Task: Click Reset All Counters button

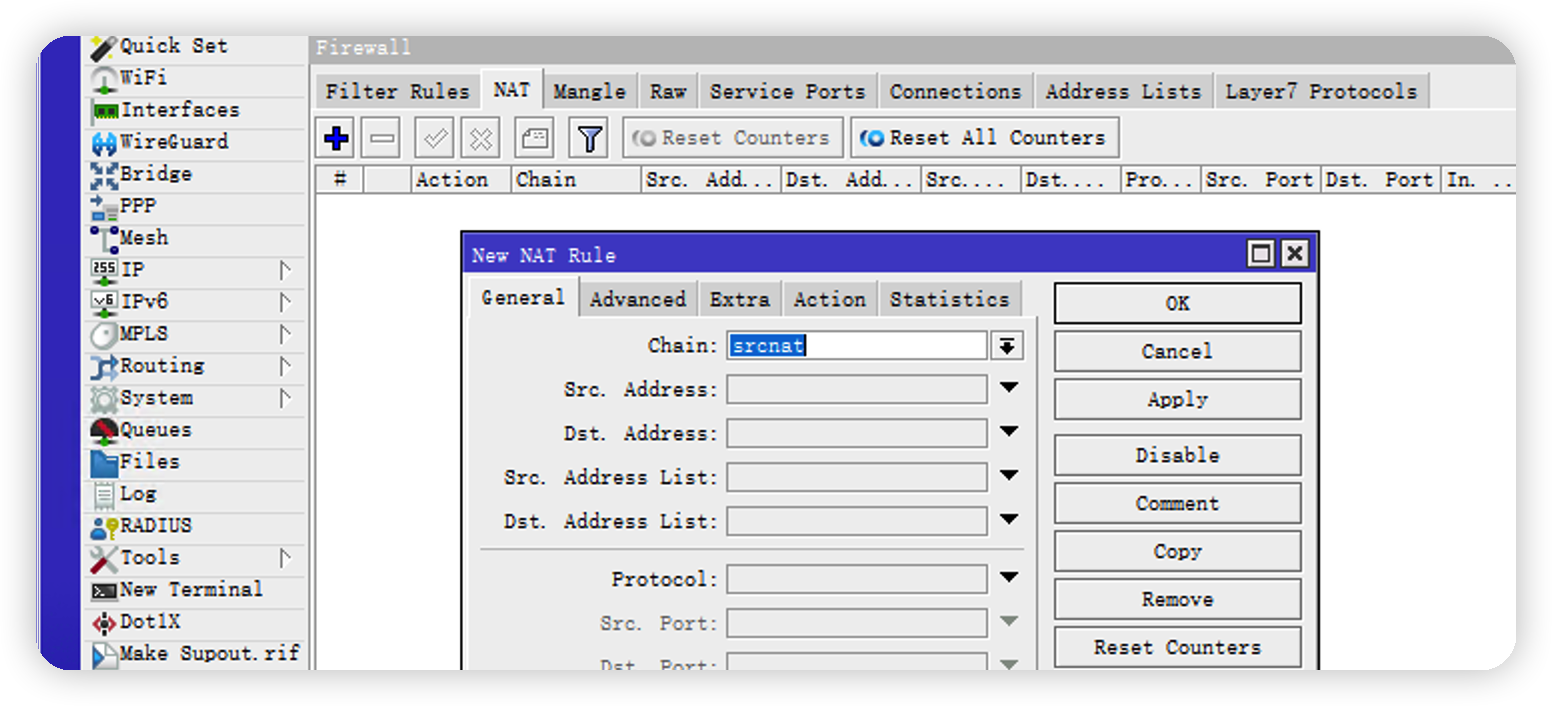Action: [985, 138]
